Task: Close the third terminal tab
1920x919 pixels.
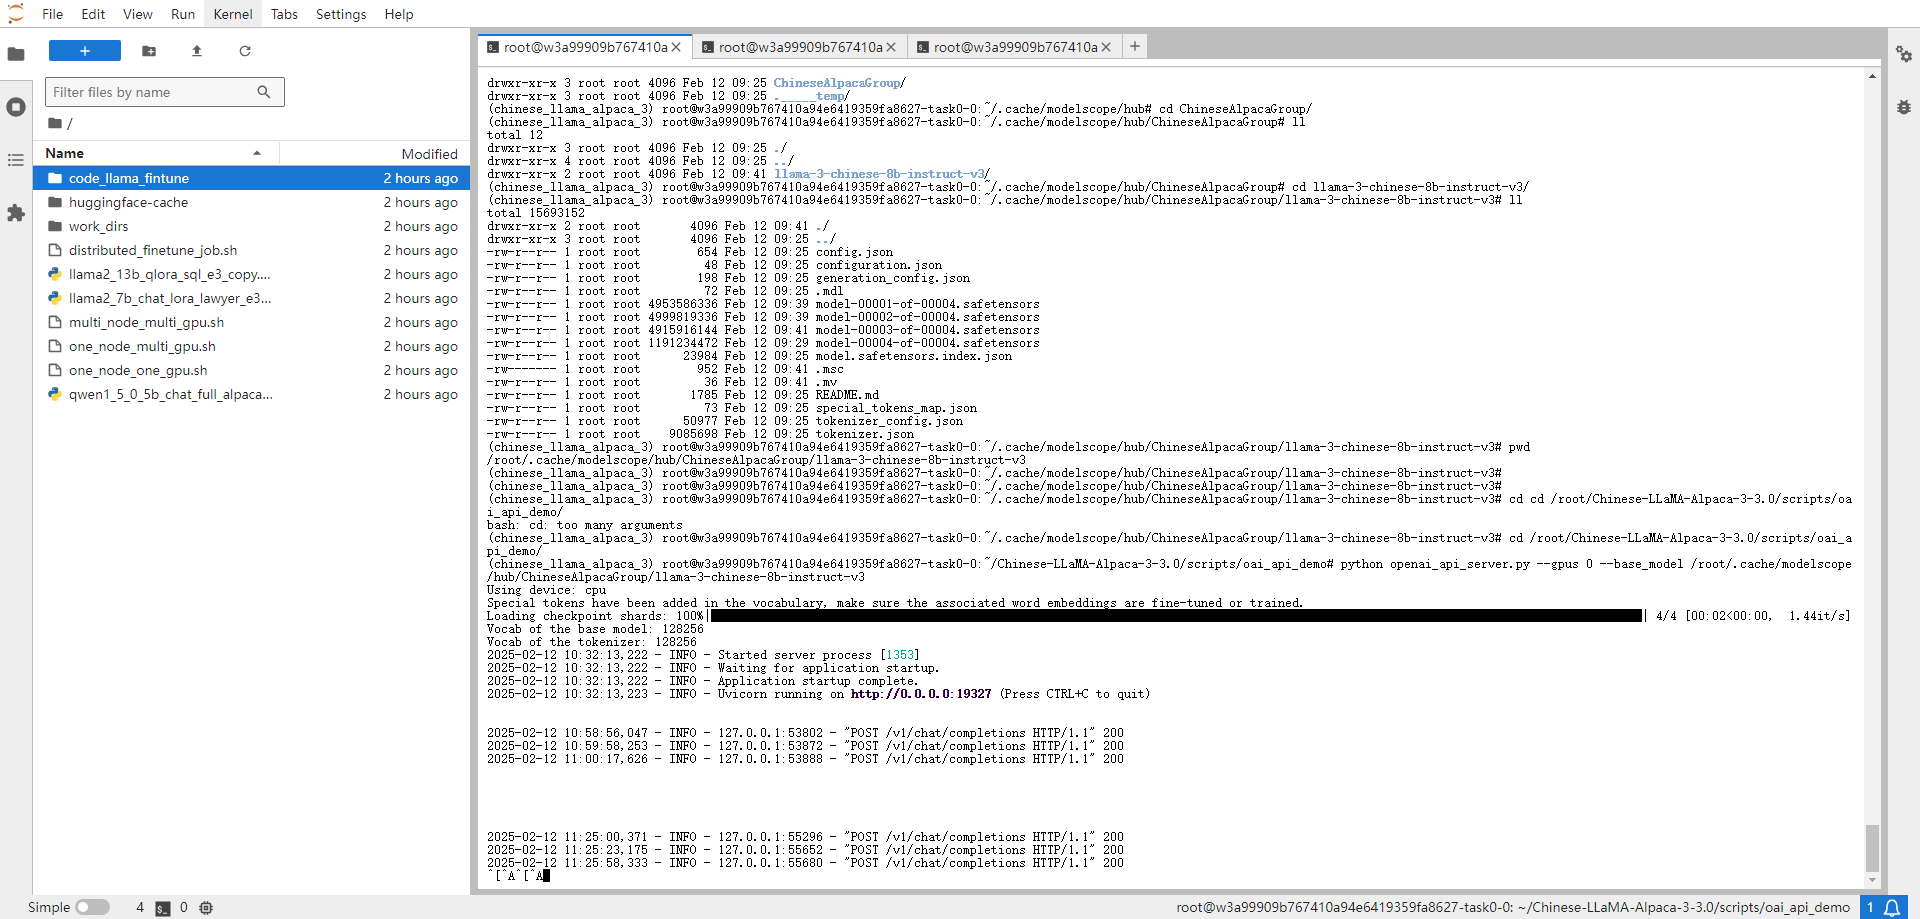Action: click(1106, 47)
